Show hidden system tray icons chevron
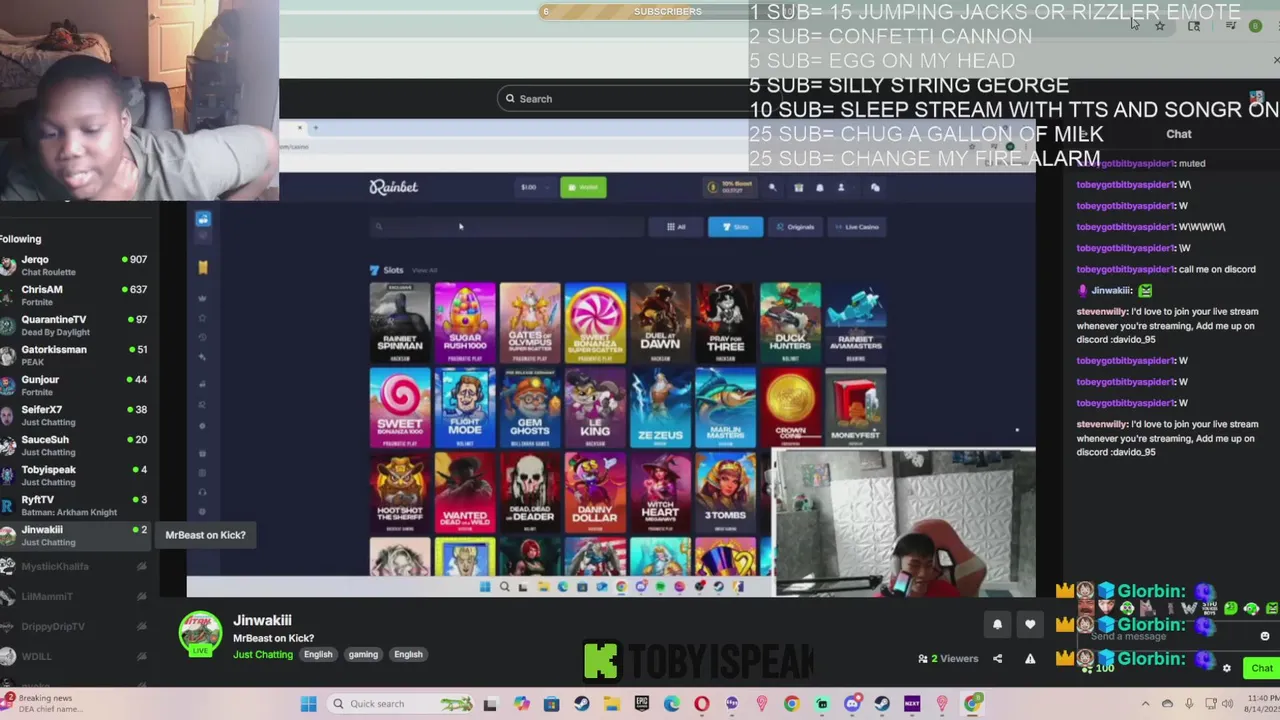 point(1146,704)
